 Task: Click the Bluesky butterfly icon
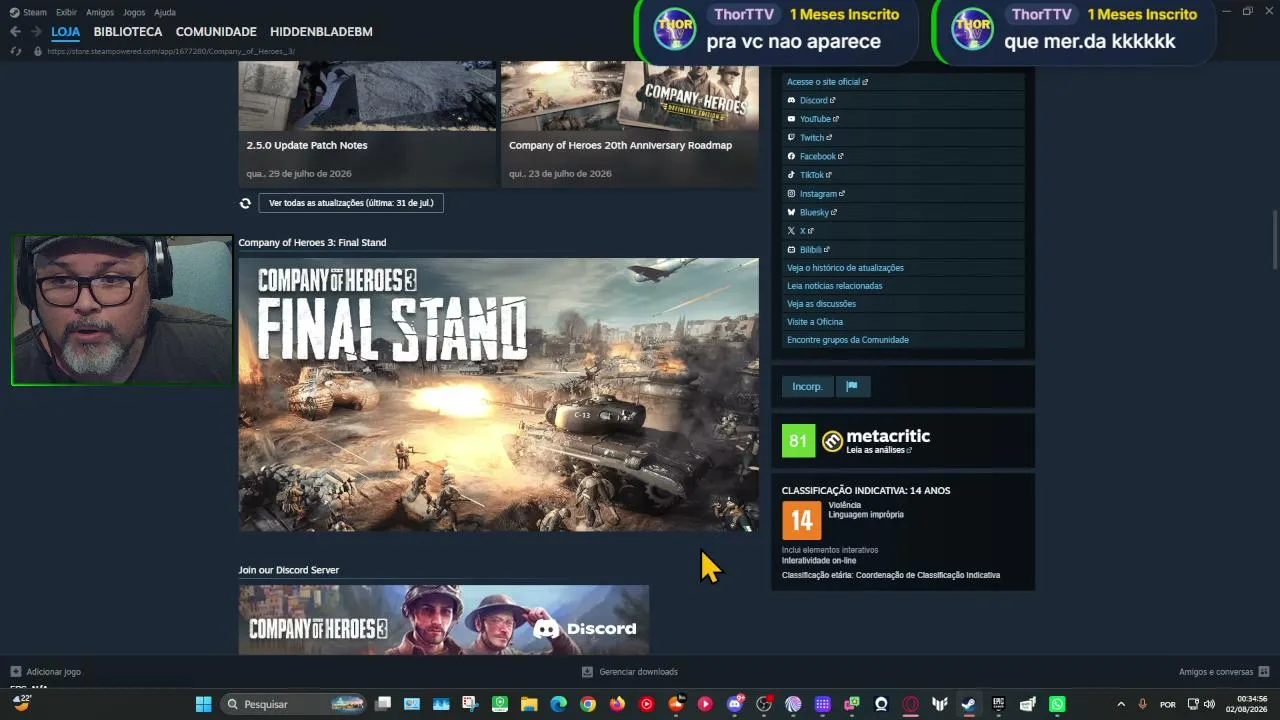pos(791,212)
